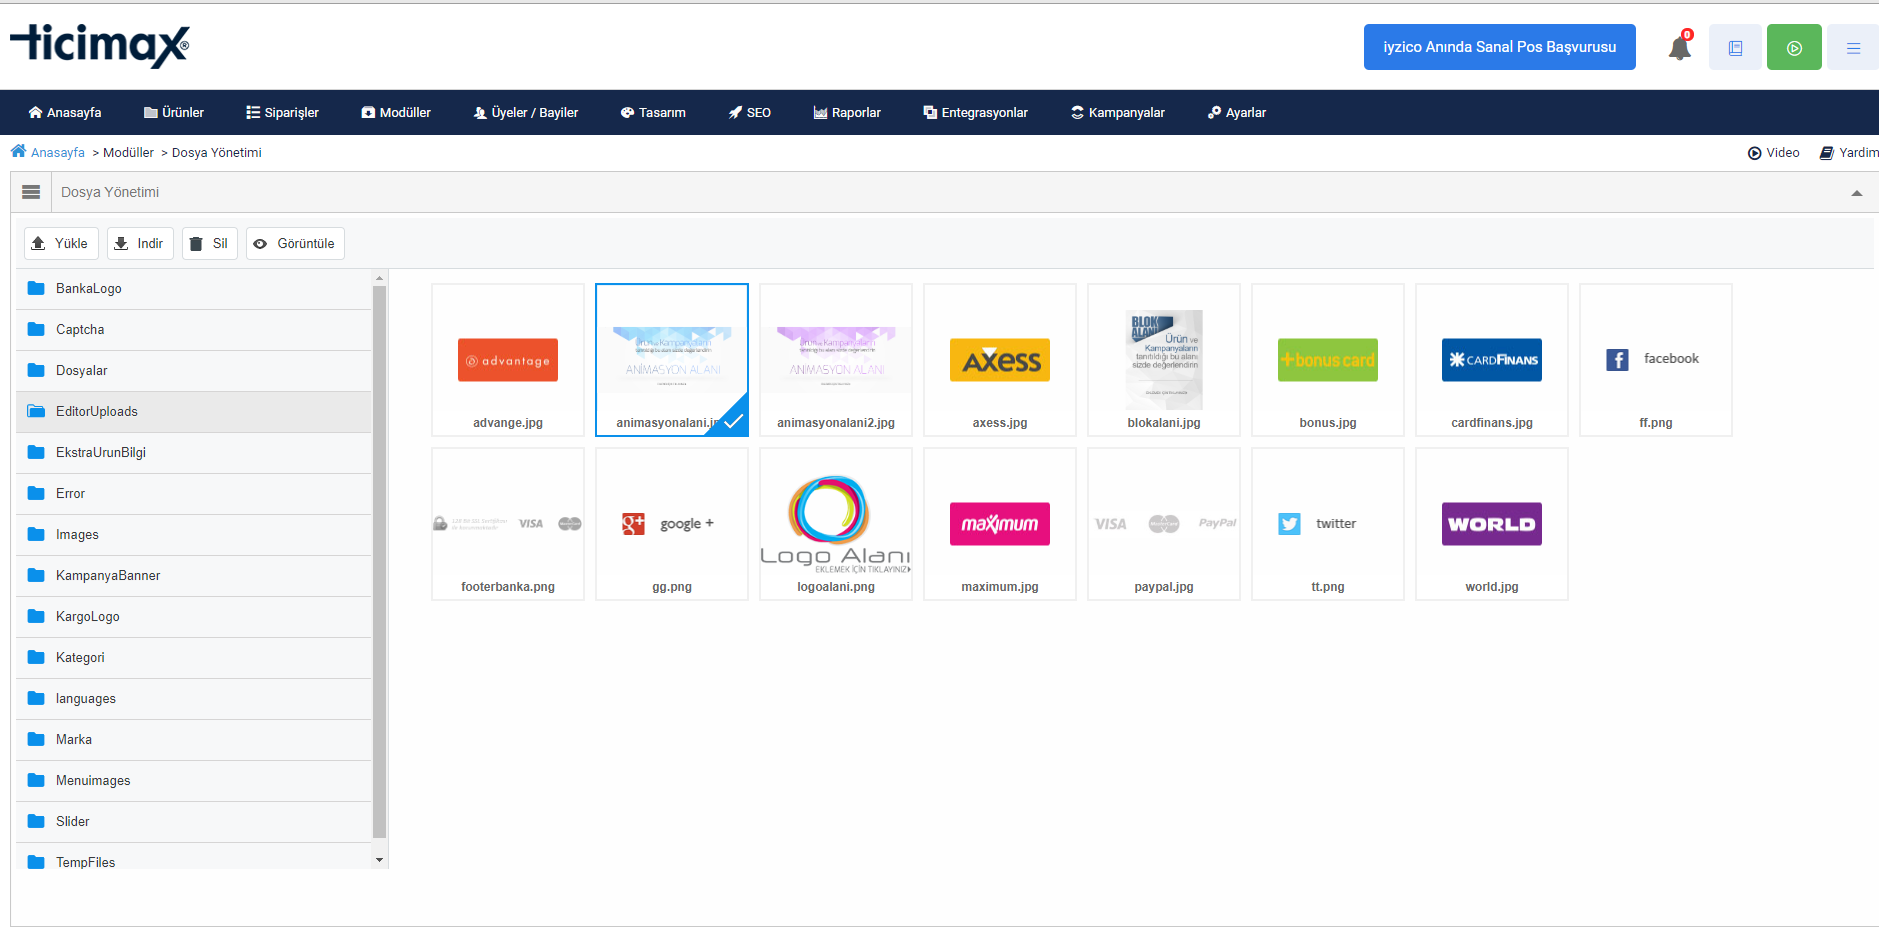The width and height of the screenshot is (1879, 947).
Task: Open the Video help link
Action: click(1774, 152)
